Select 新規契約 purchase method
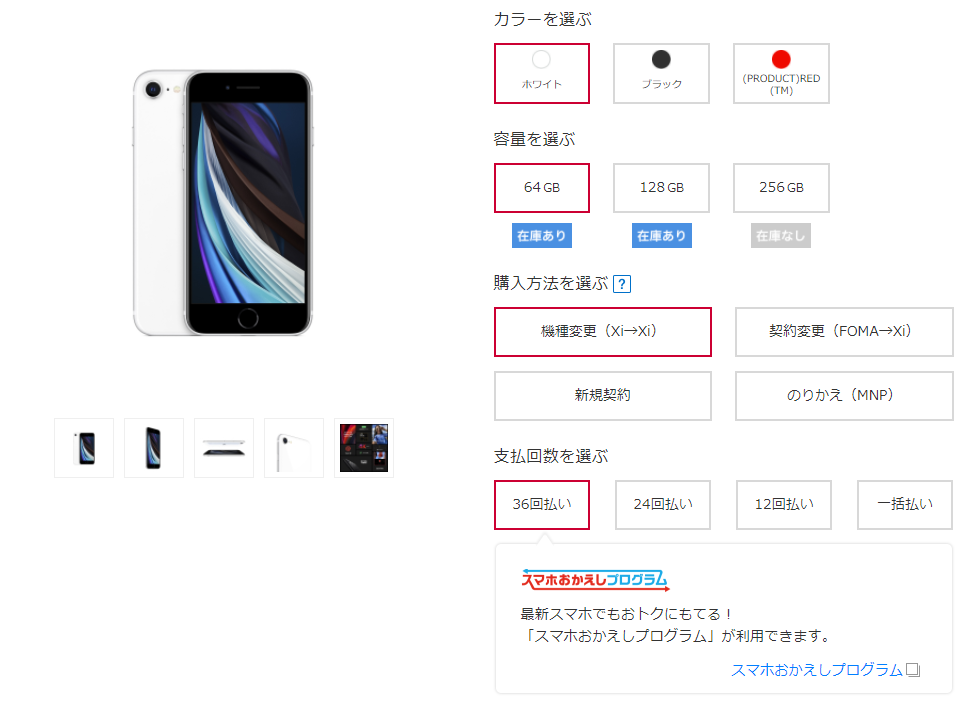Image resolution: width=977 pixels, height=714 pixels. click(x=603, y=396)
